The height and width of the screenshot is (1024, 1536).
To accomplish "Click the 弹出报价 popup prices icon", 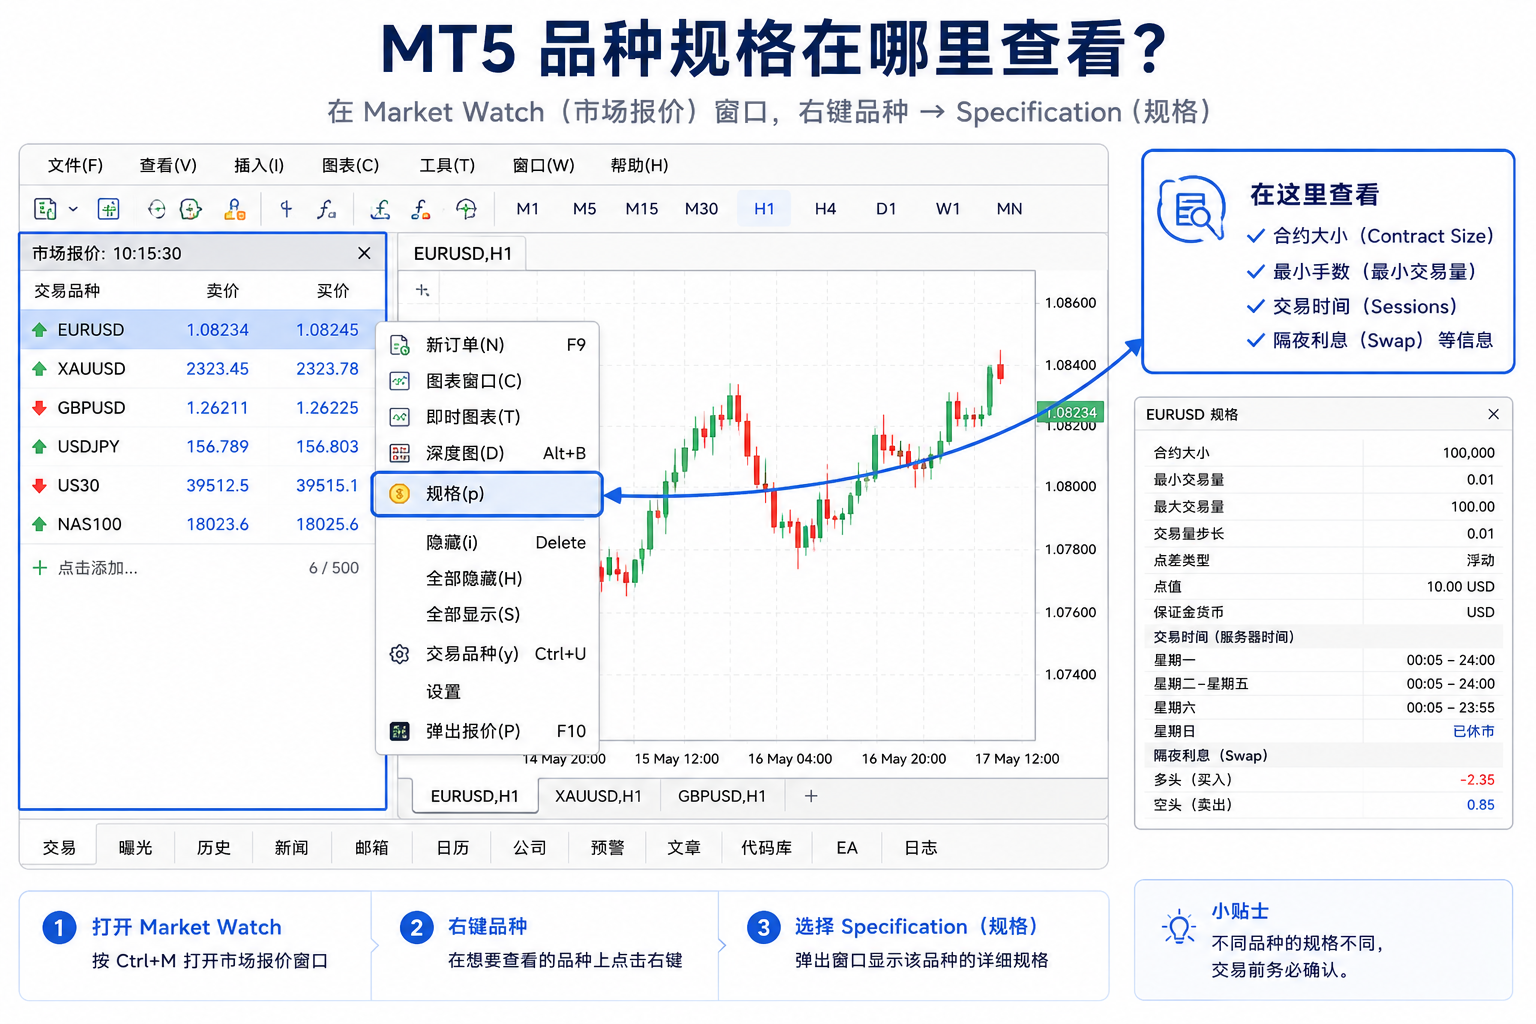I will [399, 731].
